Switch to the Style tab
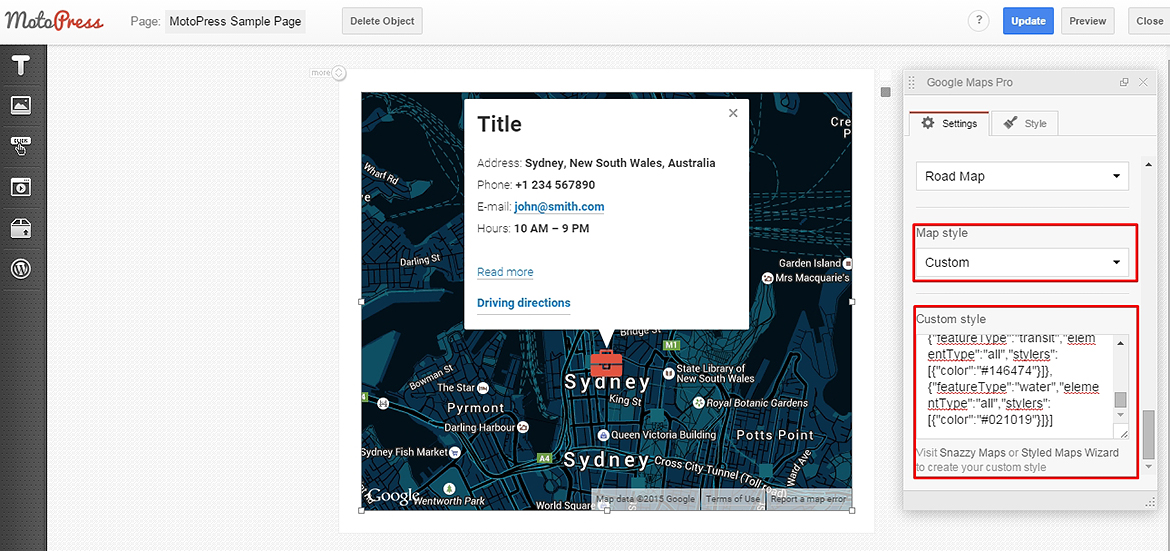Screen dimensions: 1170x551 click(1025, 124)
